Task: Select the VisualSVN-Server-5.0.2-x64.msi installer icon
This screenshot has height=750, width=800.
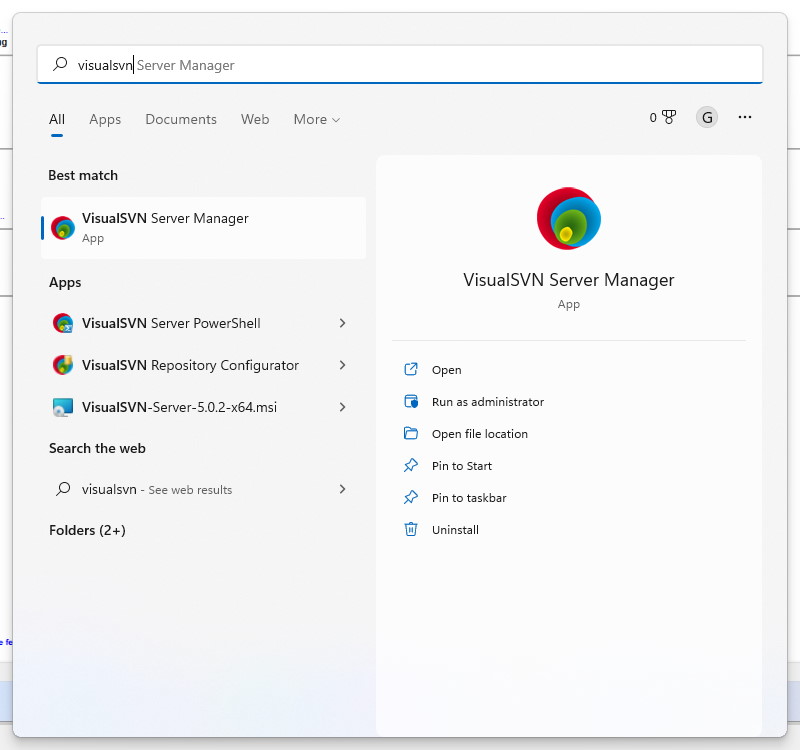Action: tap(63, 408)
